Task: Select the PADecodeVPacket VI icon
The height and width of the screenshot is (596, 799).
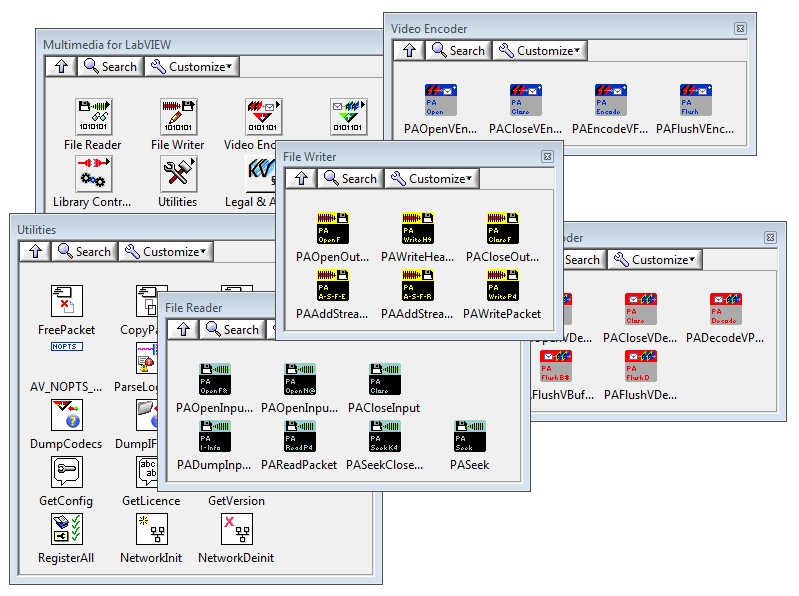Action: 726,309
